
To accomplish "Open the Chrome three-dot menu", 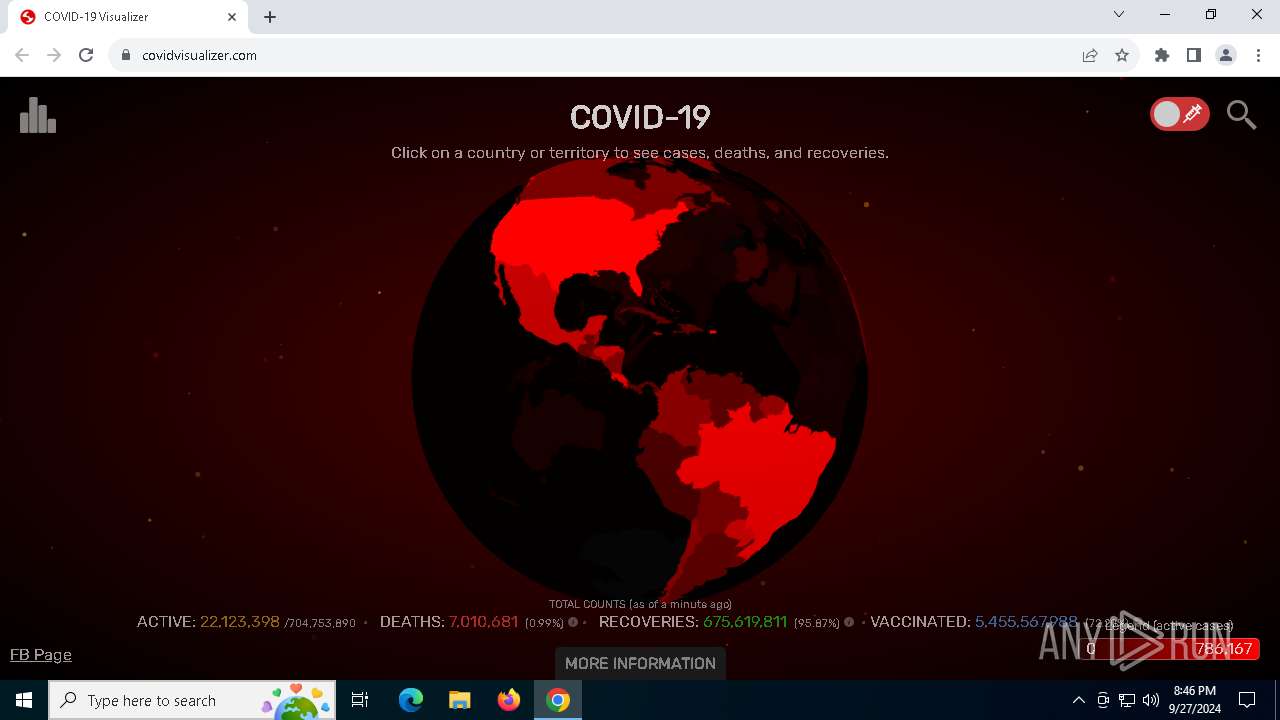I will coord(1258,55).
